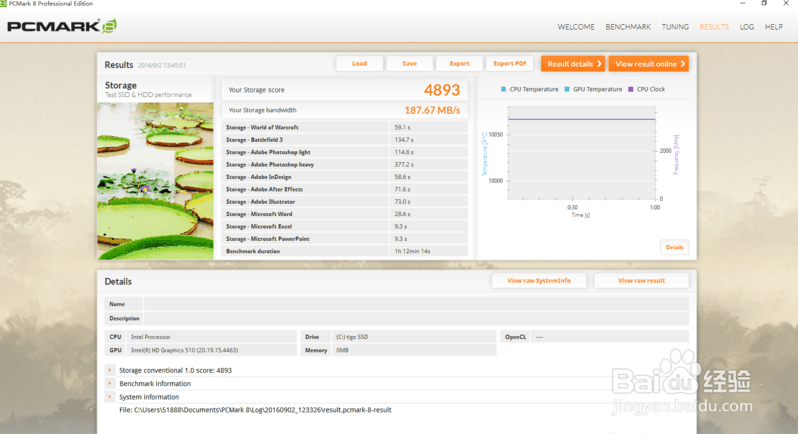798x434 pixels.
Task: Select the Storage - Adobe InDesign row
Action: 345,177
